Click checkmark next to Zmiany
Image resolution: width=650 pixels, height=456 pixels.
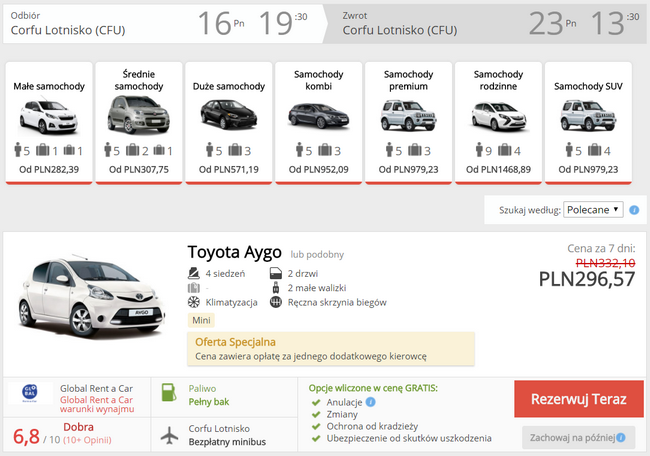click(x=316, y=414)
